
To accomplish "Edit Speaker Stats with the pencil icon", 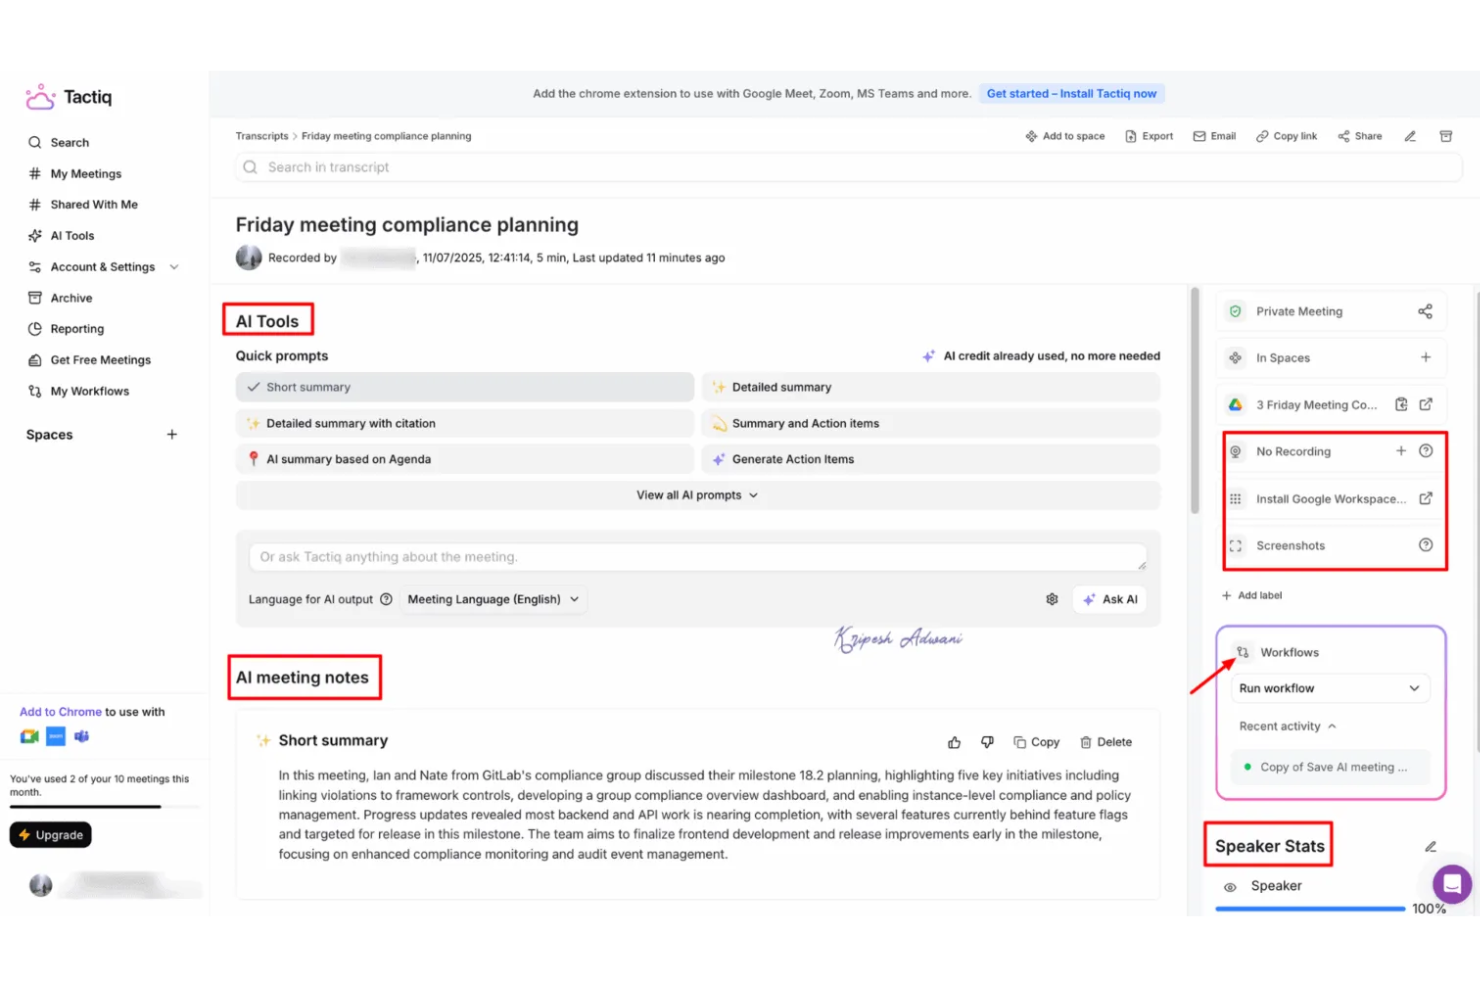I will click(1431, 846).
